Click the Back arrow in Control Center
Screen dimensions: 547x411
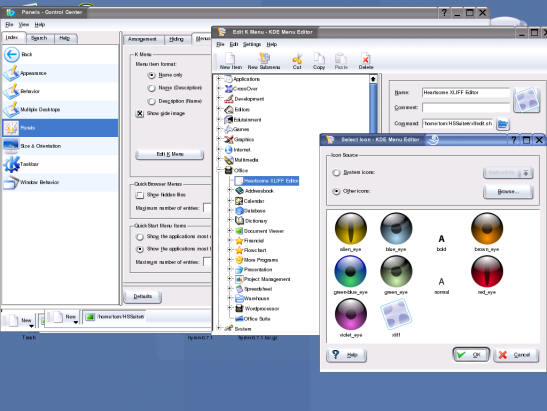point(12,54)
